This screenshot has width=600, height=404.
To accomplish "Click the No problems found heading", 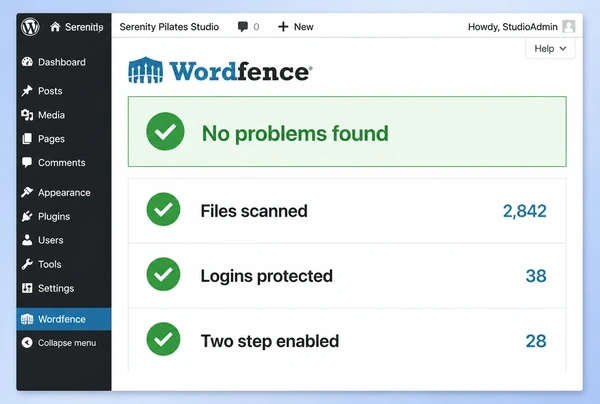I will [295, 134].
